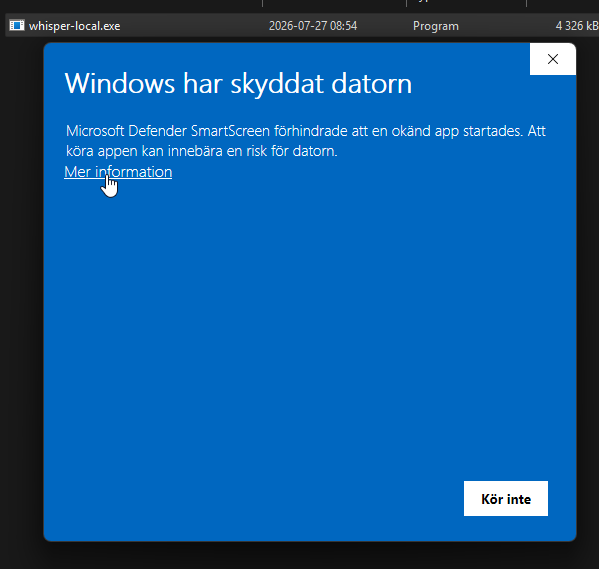The image size is (599, 569).
Task: Select the whisper-local.exe file name
Action: click(74, 26)
